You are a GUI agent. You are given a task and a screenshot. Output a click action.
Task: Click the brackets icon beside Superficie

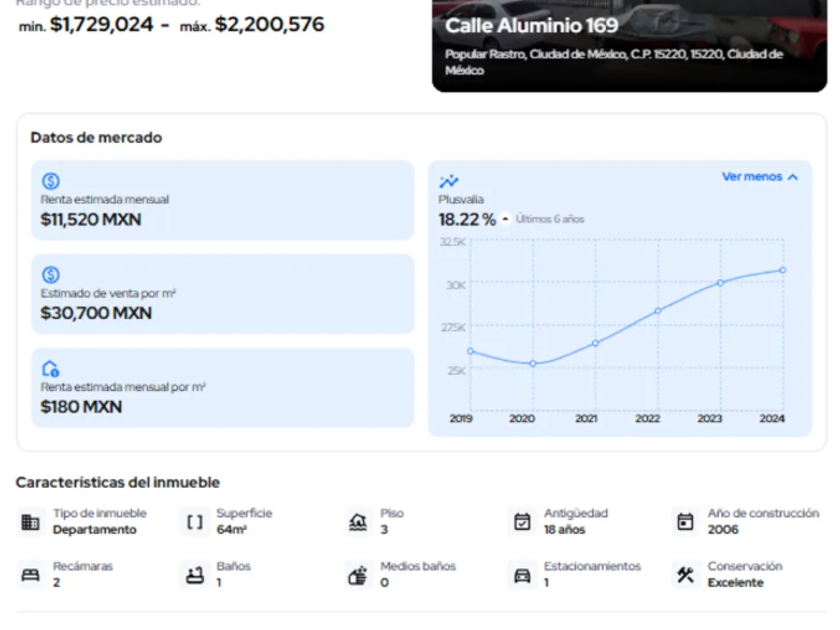click(x=194, y=522)
